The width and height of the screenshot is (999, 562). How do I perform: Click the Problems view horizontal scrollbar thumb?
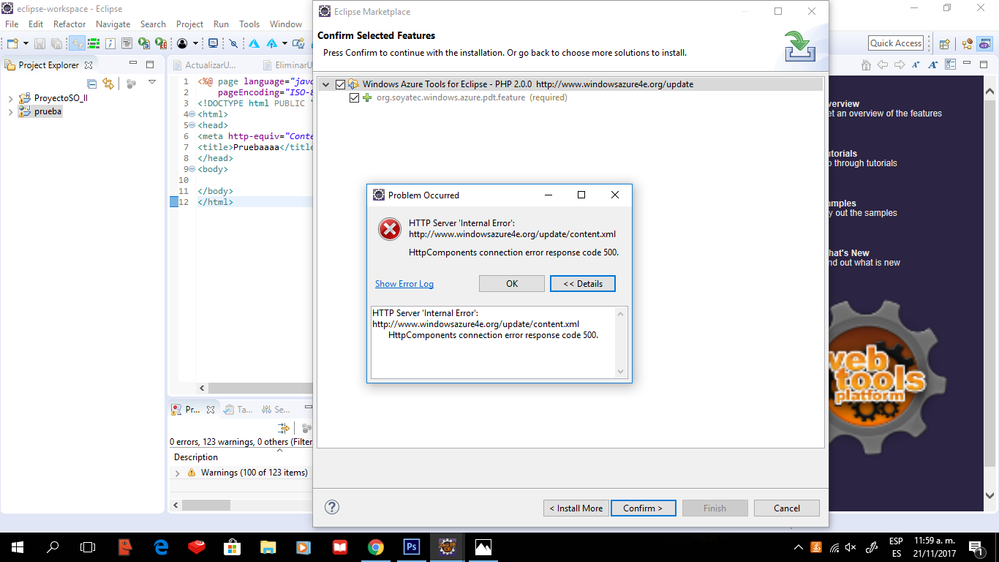[x=206, y=505]
